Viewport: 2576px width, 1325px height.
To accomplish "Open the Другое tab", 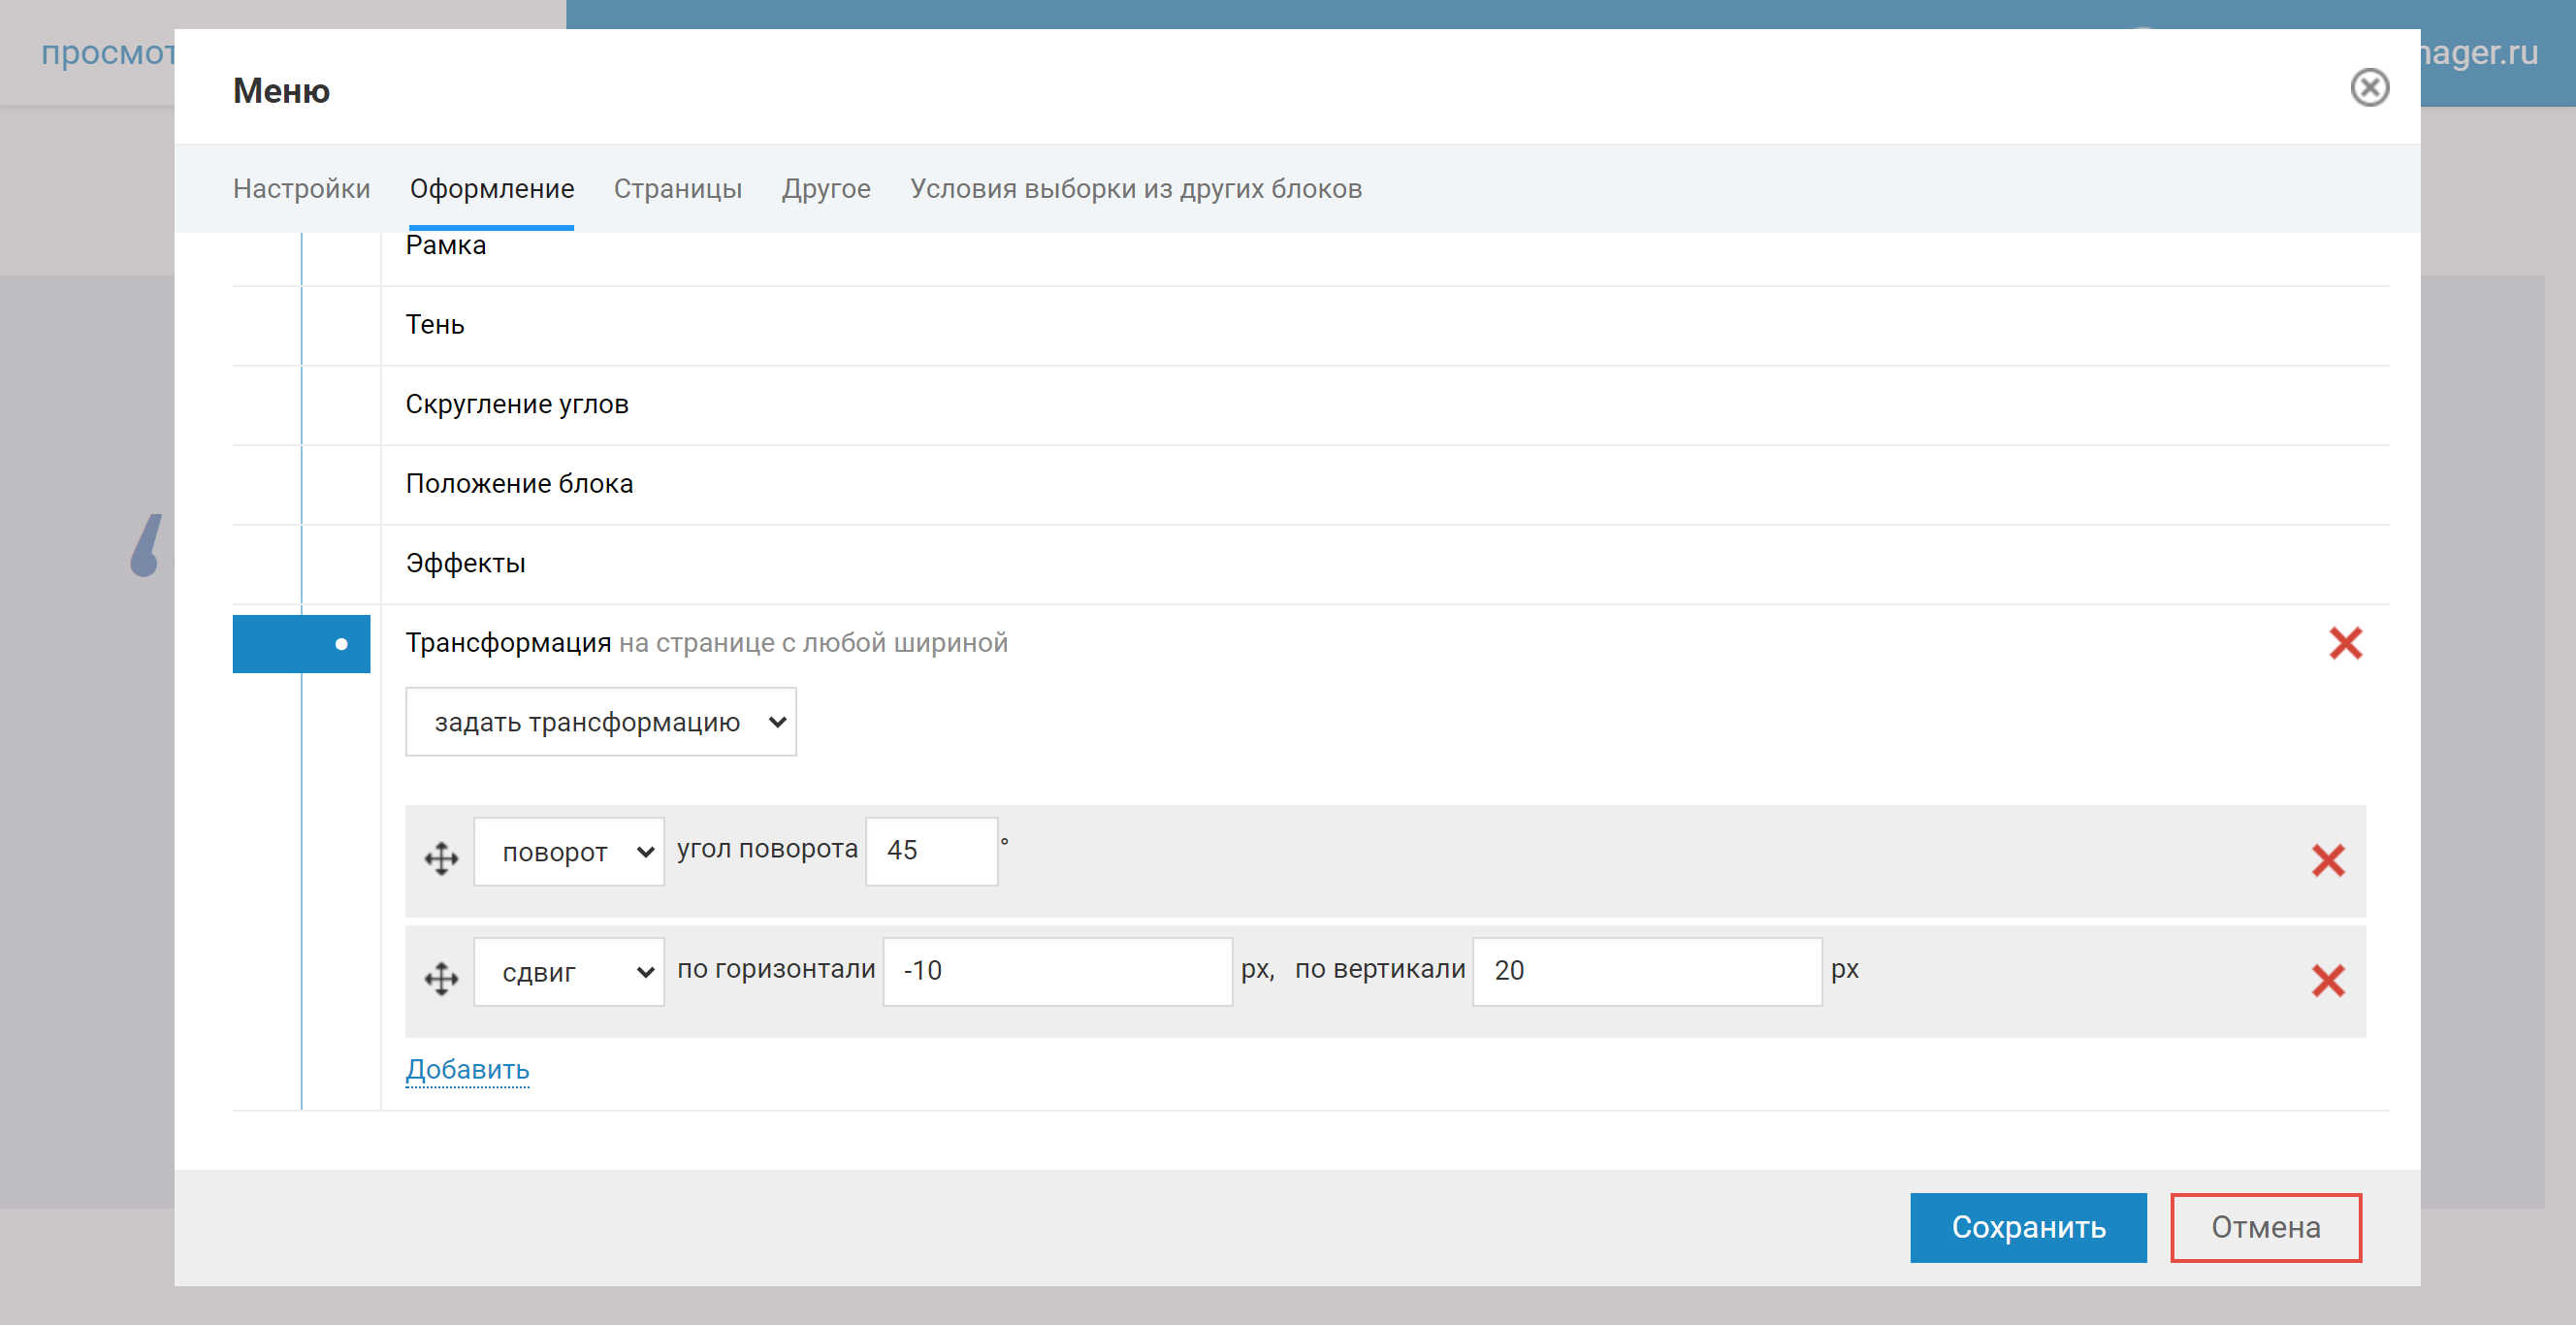I will [x=825, y=189].
